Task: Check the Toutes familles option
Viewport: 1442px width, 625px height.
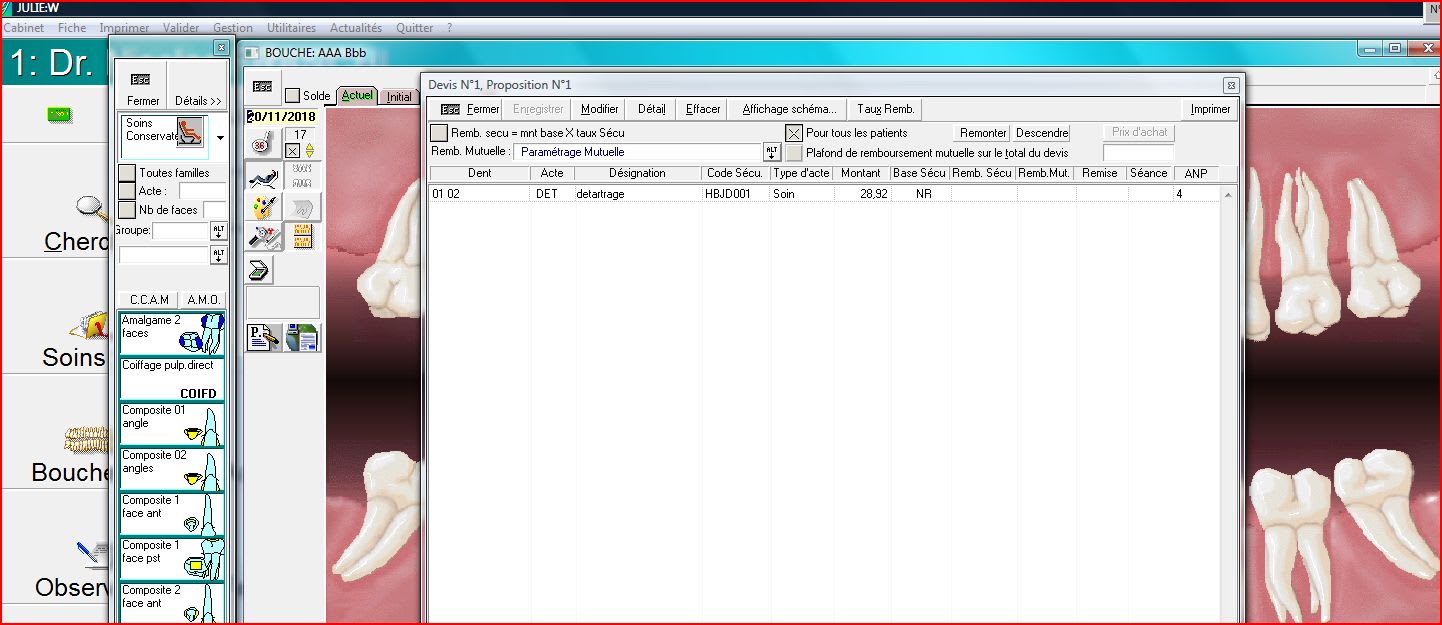Action: coord(127,173)
